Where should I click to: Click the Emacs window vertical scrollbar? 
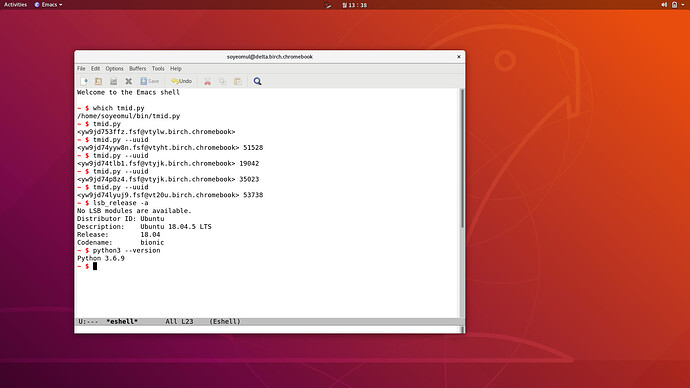[462, 202]
